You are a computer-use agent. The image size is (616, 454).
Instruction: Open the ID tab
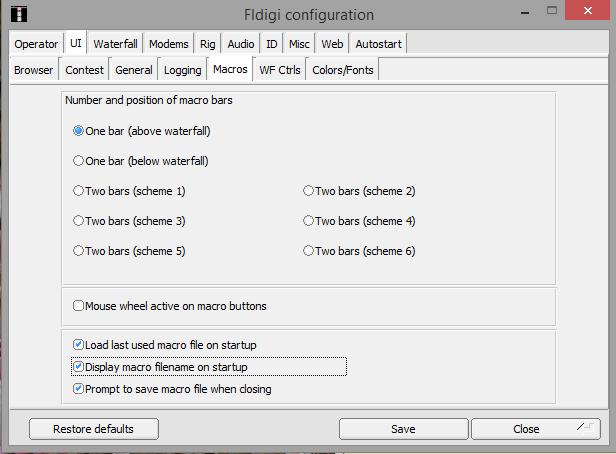271,44
